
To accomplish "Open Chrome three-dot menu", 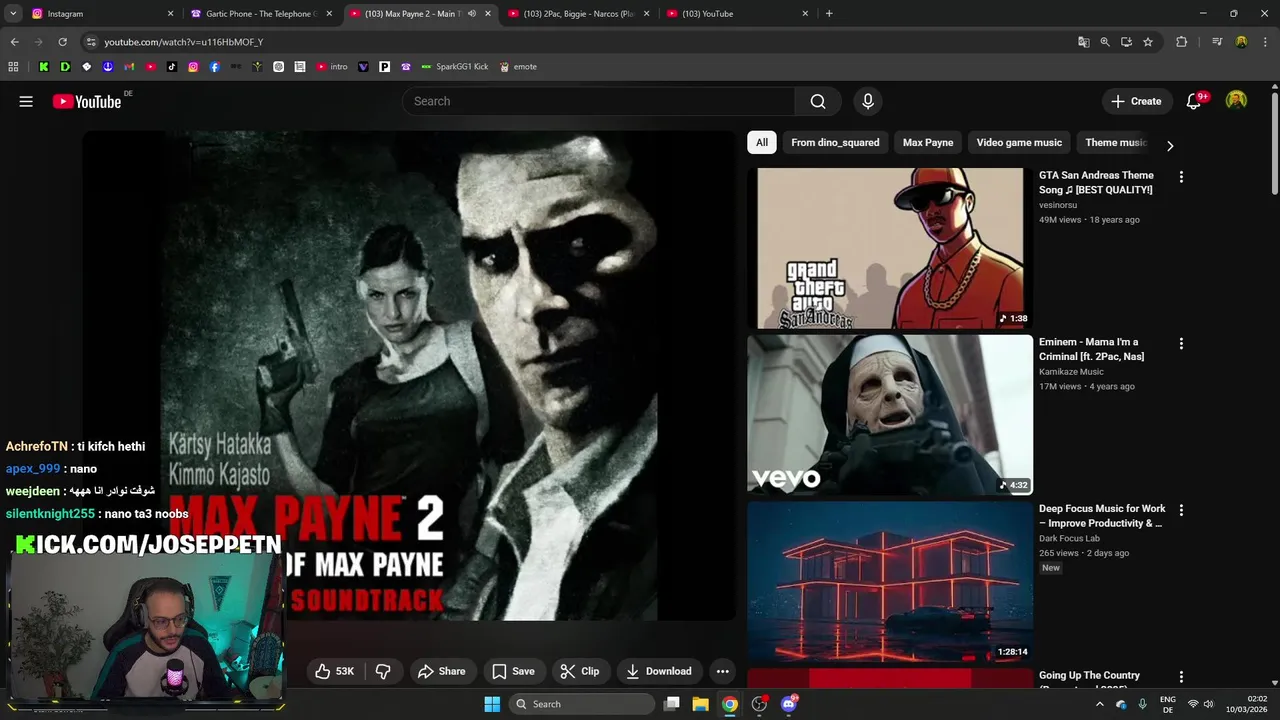I will 1265,42.
